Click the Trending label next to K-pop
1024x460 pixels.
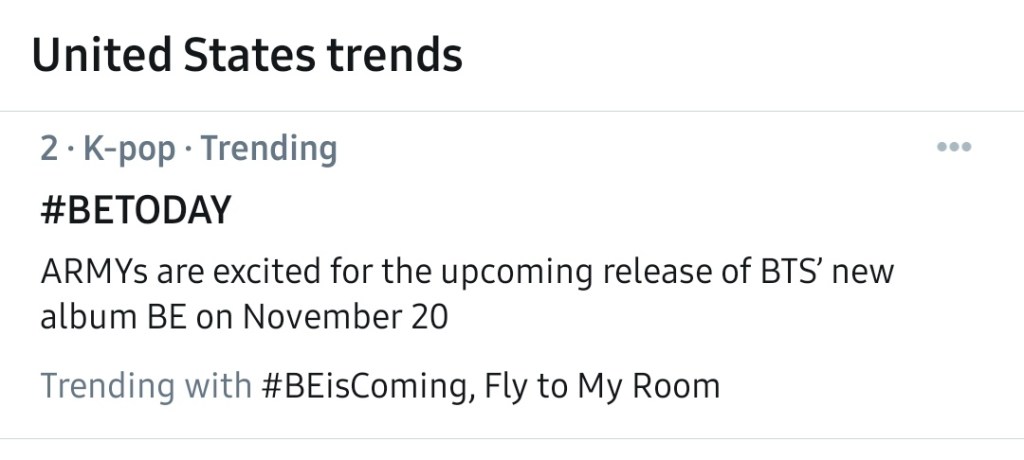tap(269, 149)
